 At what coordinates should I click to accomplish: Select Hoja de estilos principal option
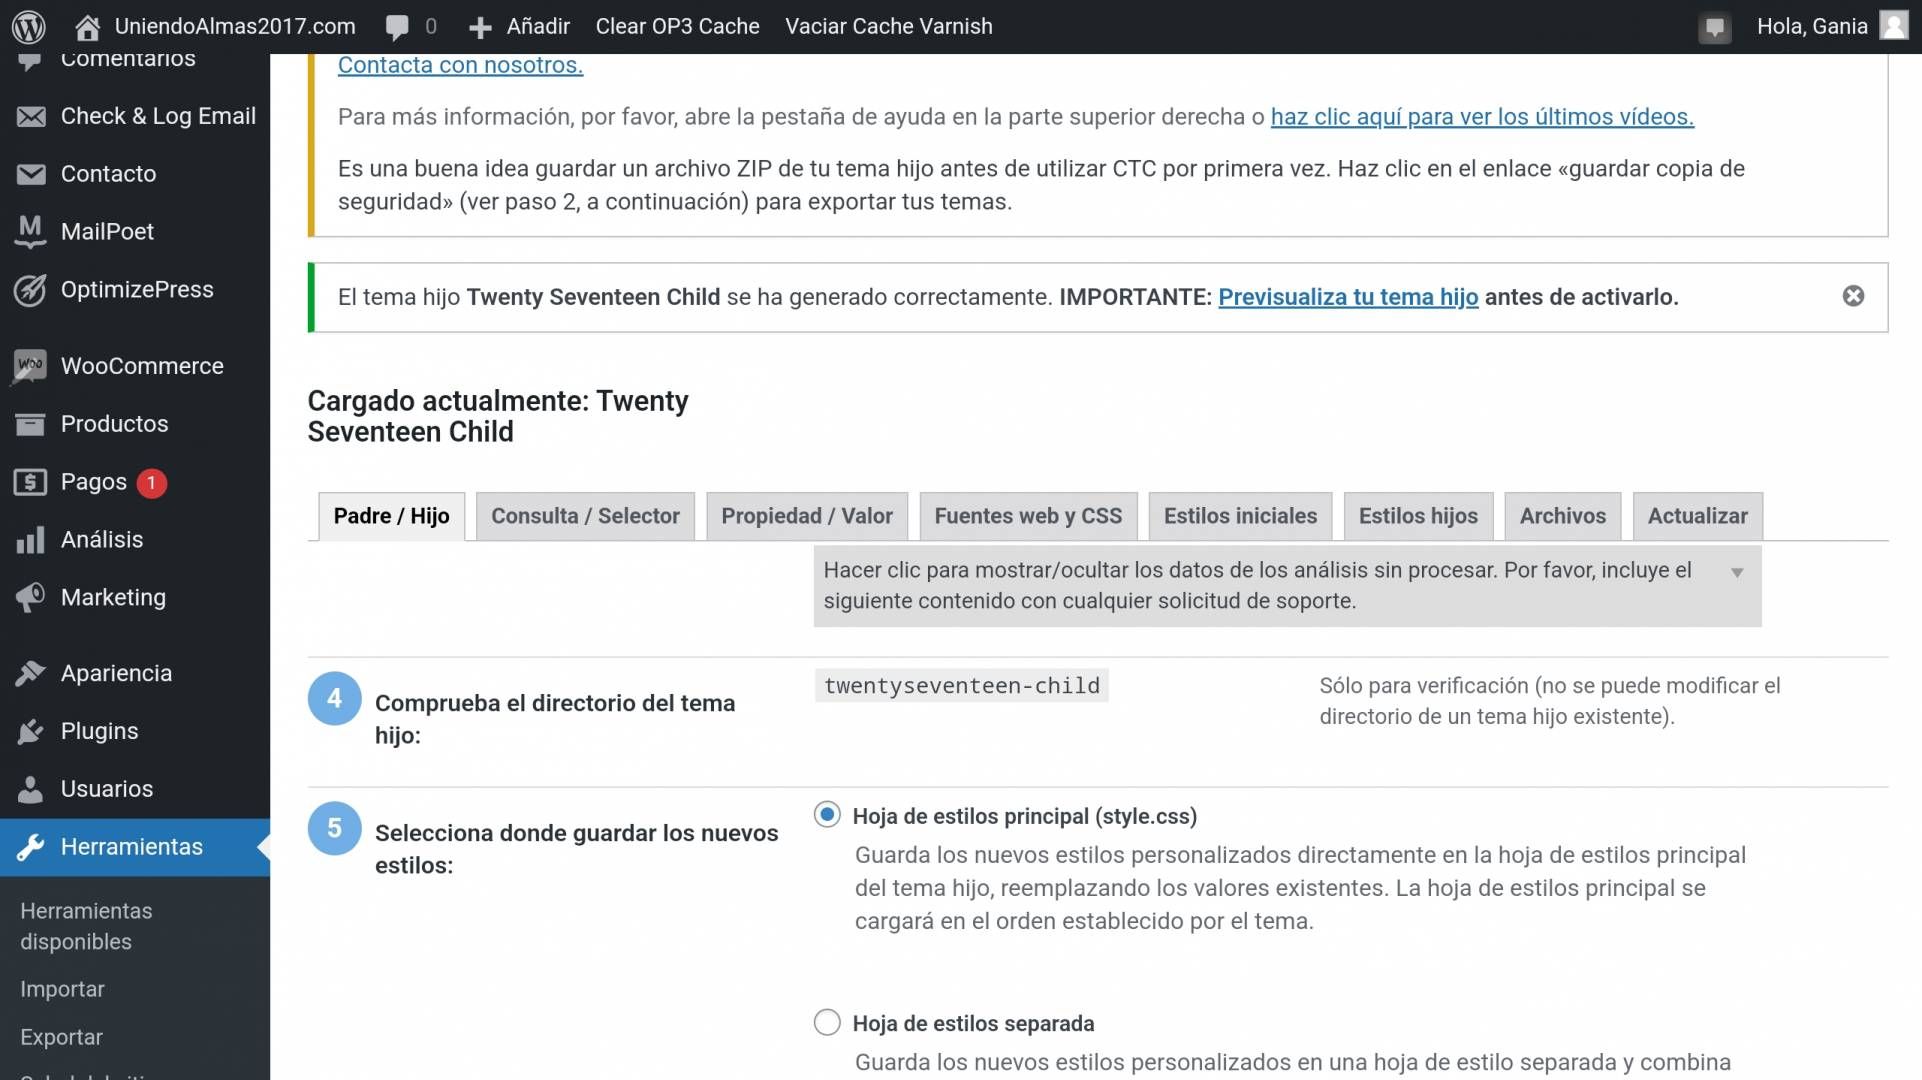point(827,815)
